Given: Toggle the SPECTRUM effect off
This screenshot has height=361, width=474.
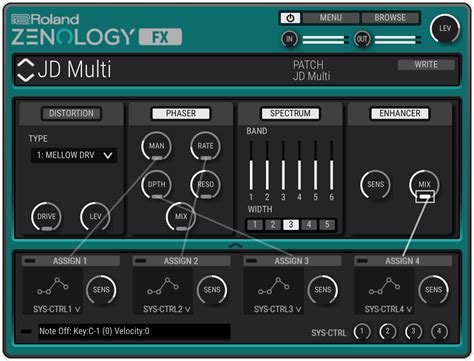Looking at the screenshot, I should coord(290,114).
